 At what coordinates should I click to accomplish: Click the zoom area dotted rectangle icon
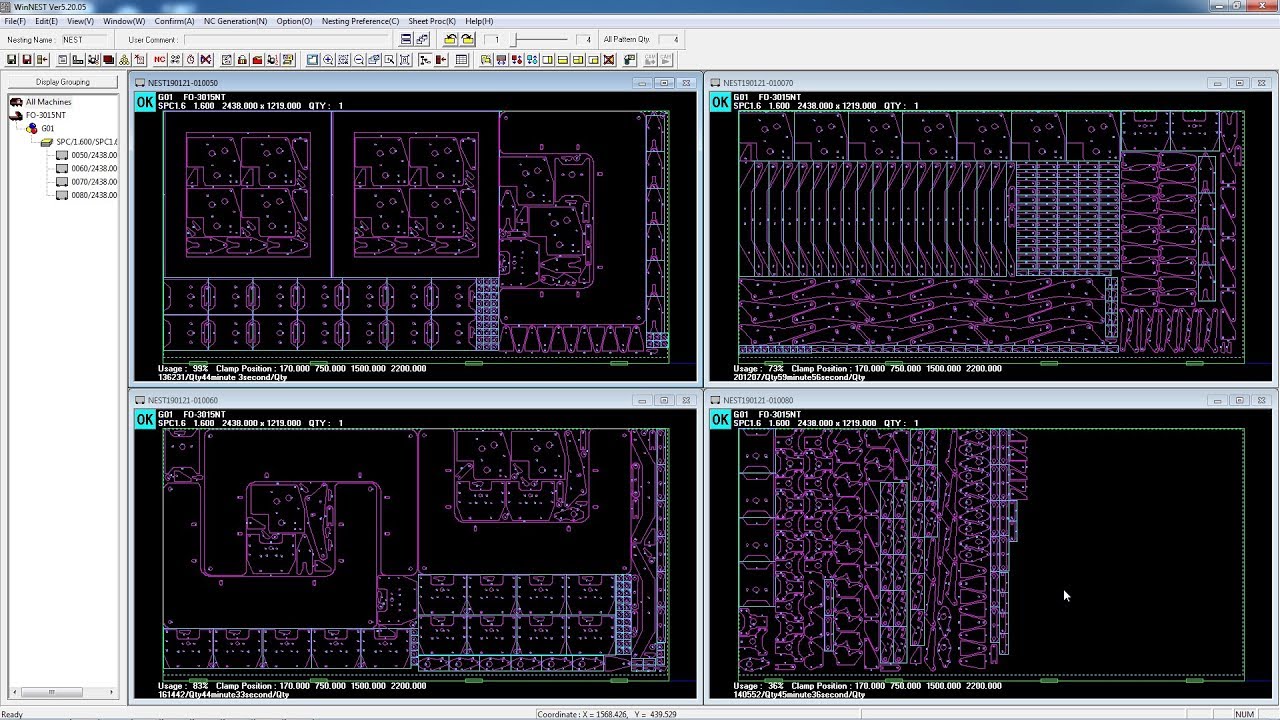point(343,60)
